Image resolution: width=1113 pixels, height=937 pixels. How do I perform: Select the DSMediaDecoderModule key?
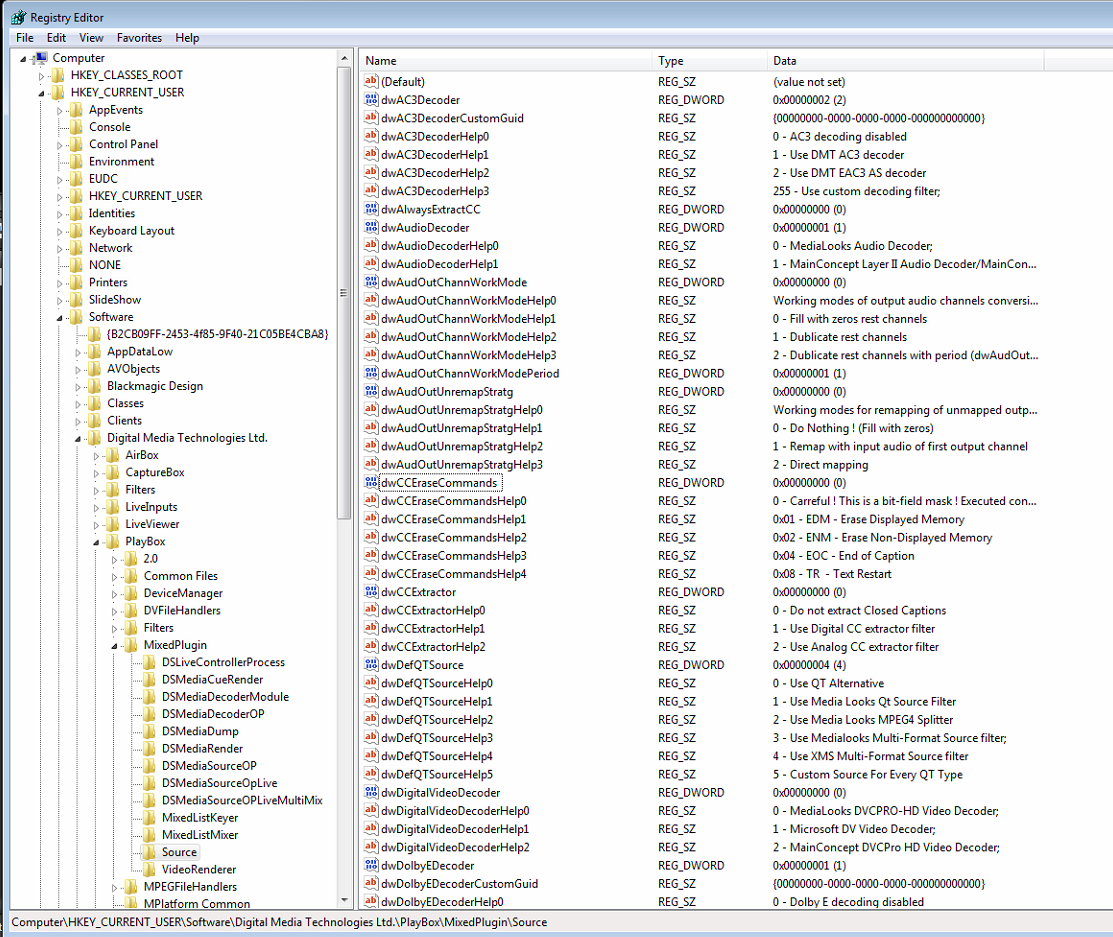pyautogui.click(x=225, y=697)
